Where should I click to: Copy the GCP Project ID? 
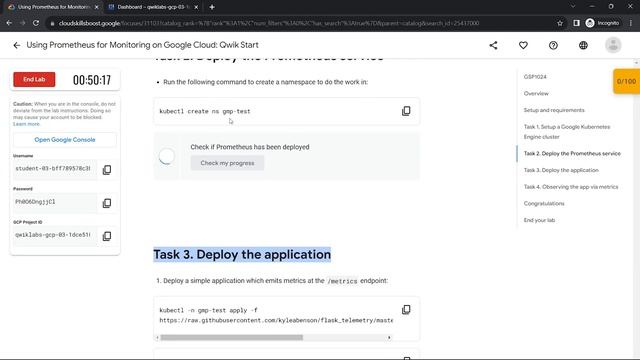[107, 236]
